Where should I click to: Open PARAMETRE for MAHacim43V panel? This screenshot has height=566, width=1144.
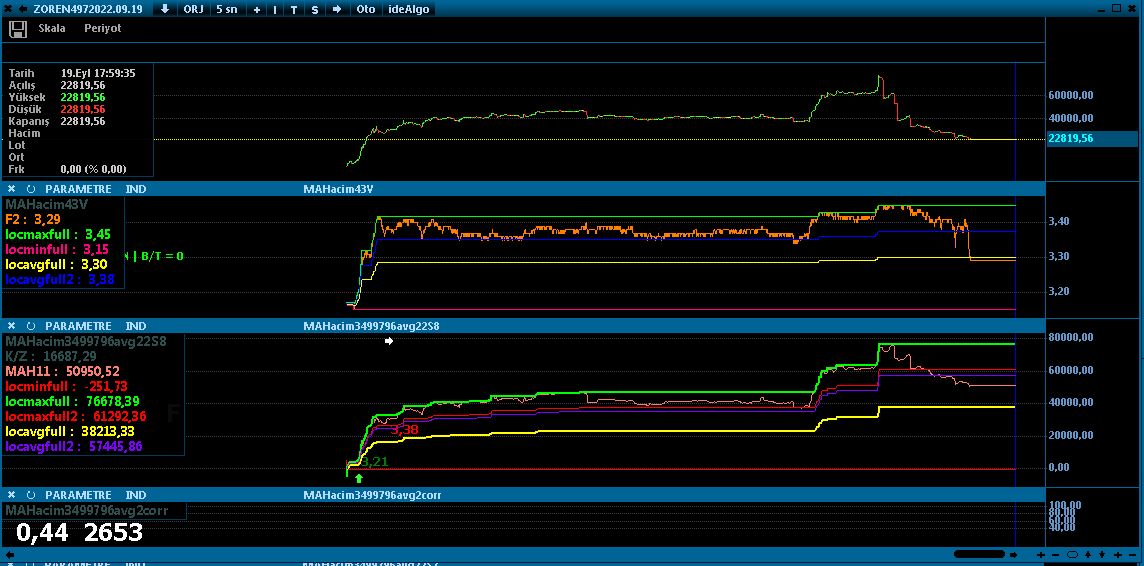coord(78,189)
